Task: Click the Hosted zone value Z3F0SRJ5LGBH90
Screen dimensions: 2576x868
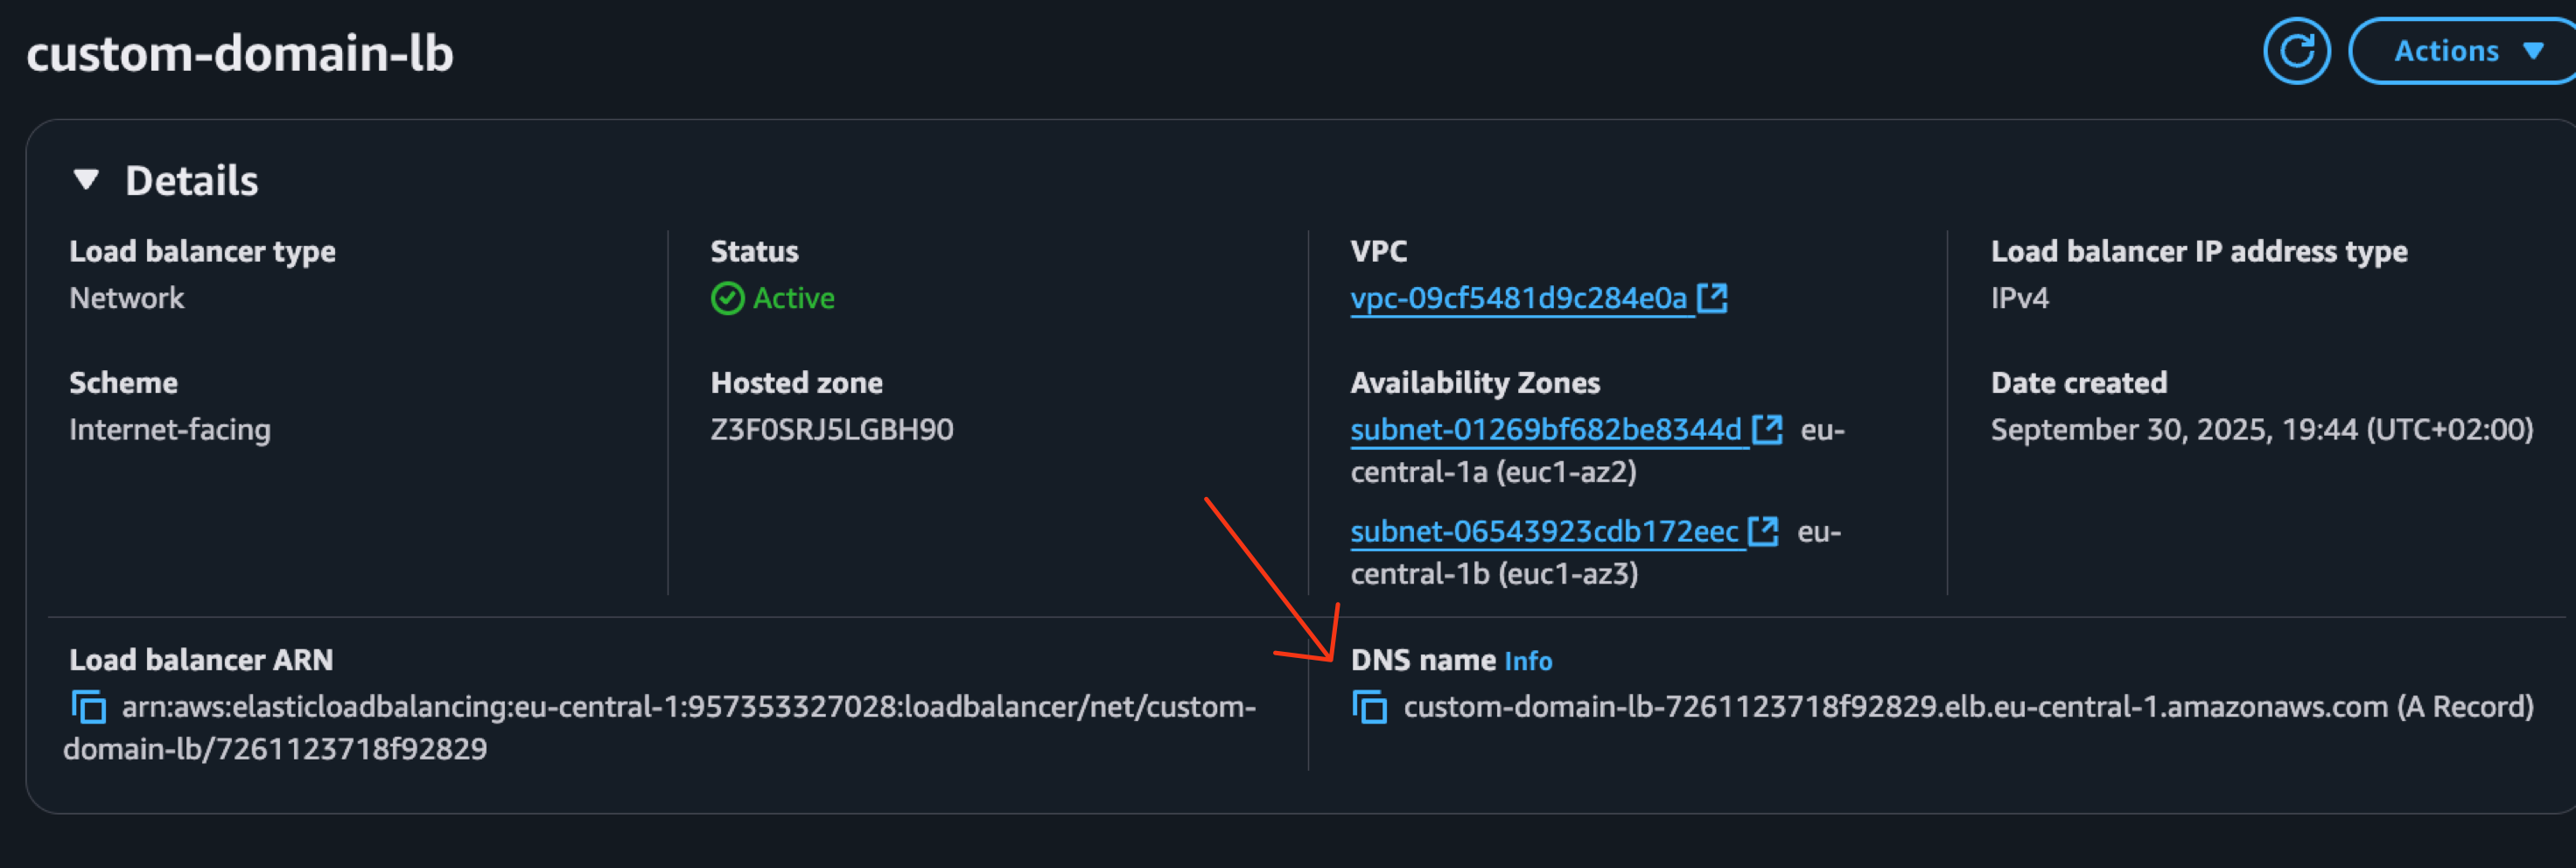Action: (831, 429)
